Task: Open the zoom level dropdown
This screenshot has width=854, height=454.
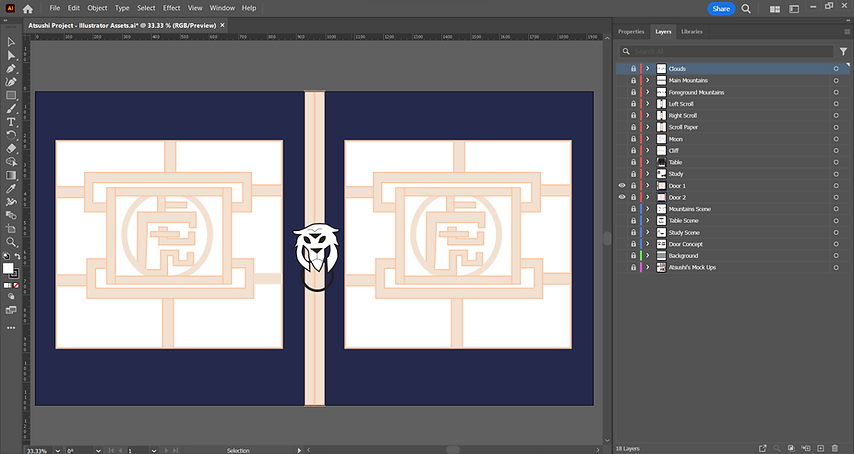Action: (58, 451)
